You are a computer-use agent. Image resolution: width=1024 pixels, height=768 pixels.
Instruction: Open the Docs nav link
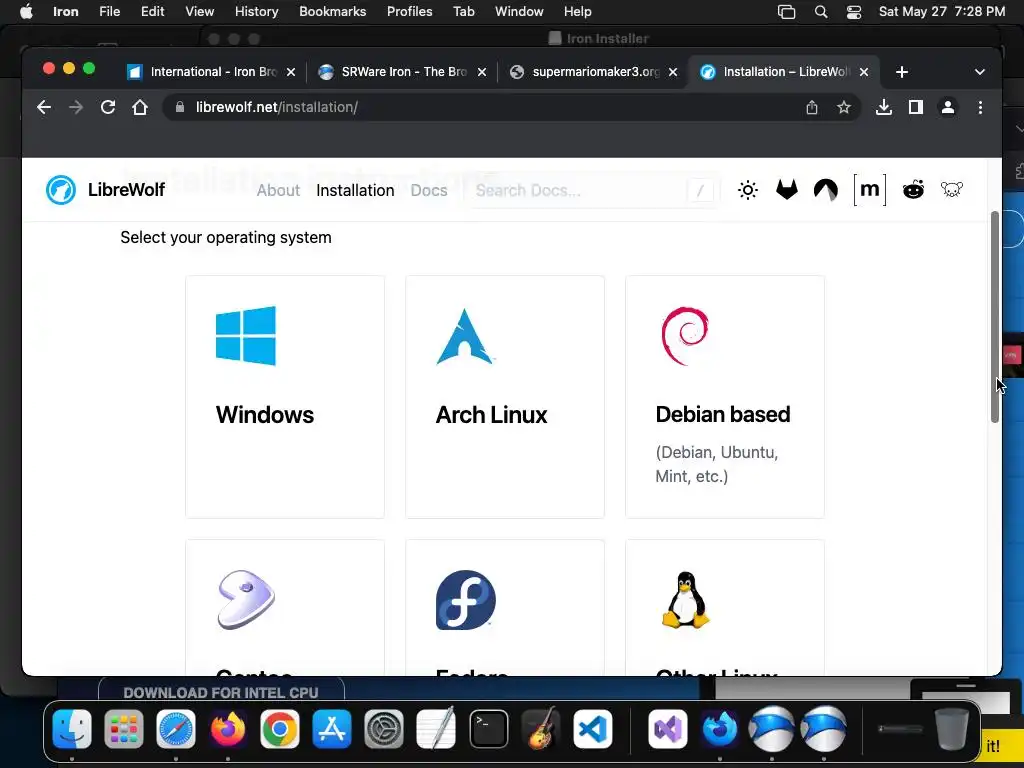click(429, 190)
